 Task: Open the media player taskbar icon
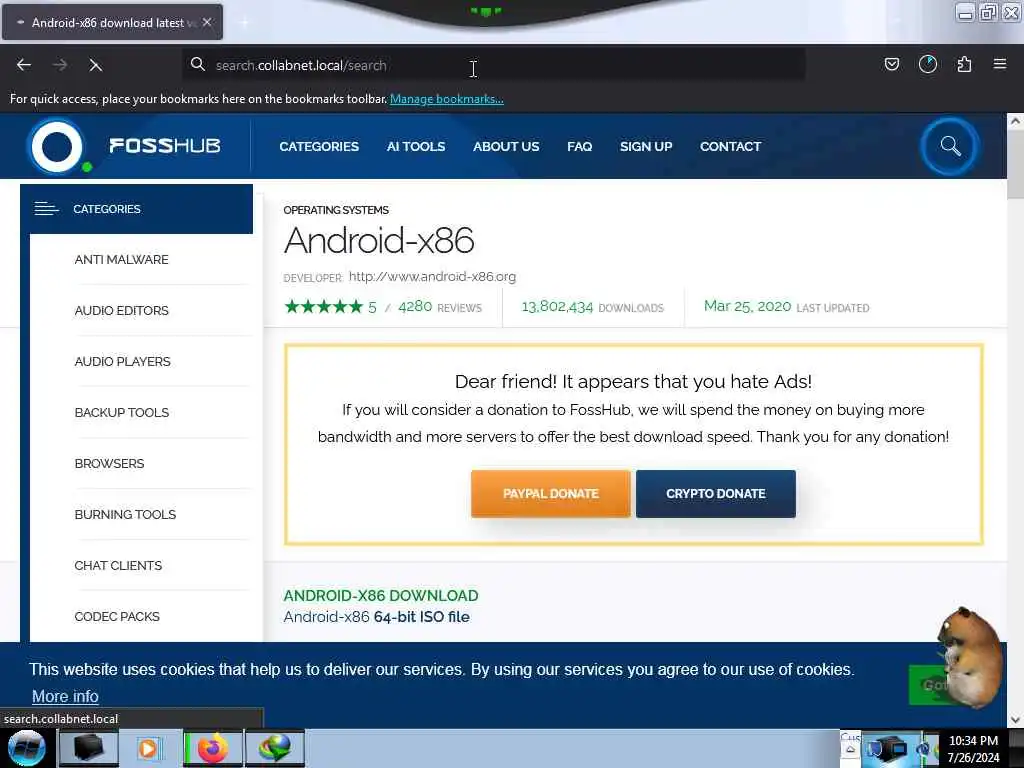coord(149,748)
